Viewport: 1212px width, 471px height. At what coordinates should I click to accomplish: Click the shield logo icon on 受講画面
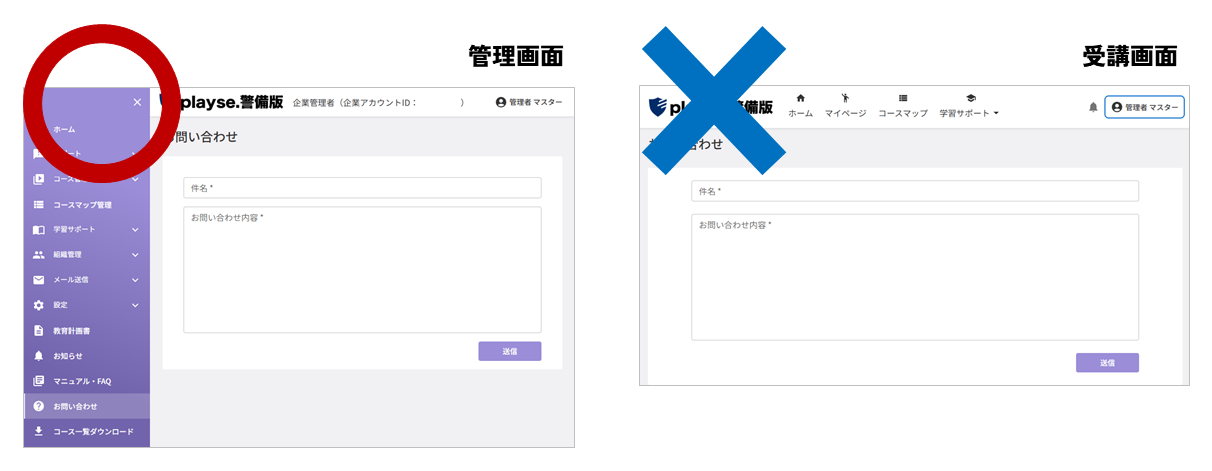click(x=657, y=107)
